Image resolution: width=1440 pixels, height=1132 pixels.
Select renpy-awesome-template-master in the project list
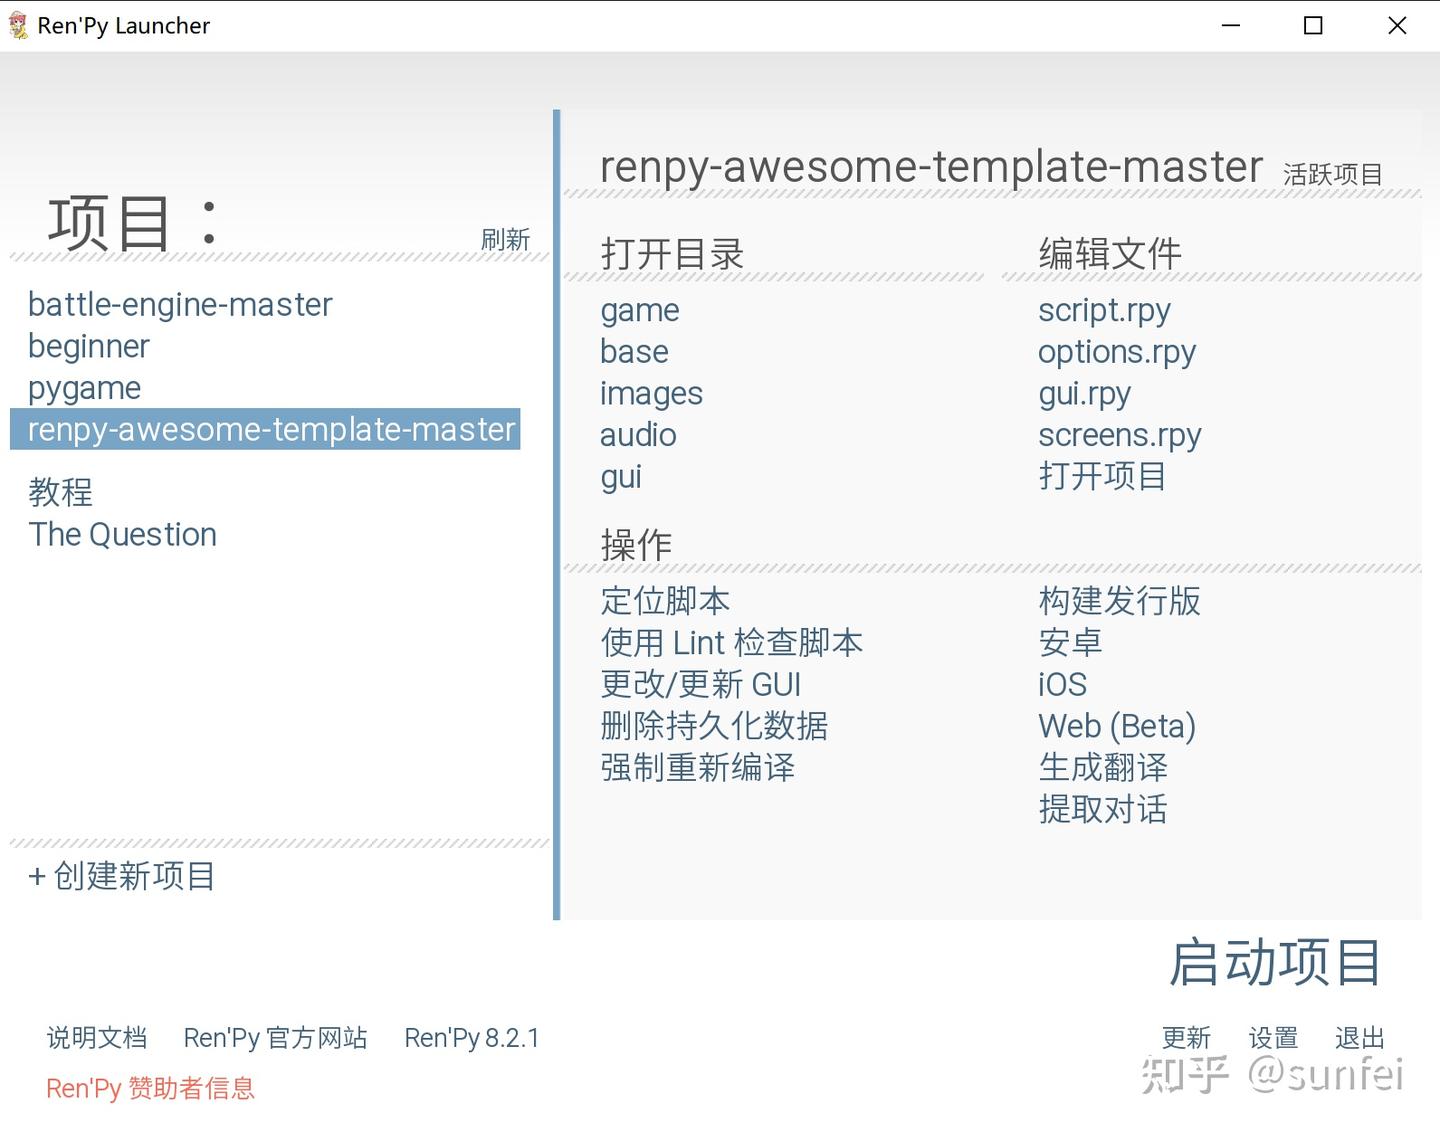265,429
